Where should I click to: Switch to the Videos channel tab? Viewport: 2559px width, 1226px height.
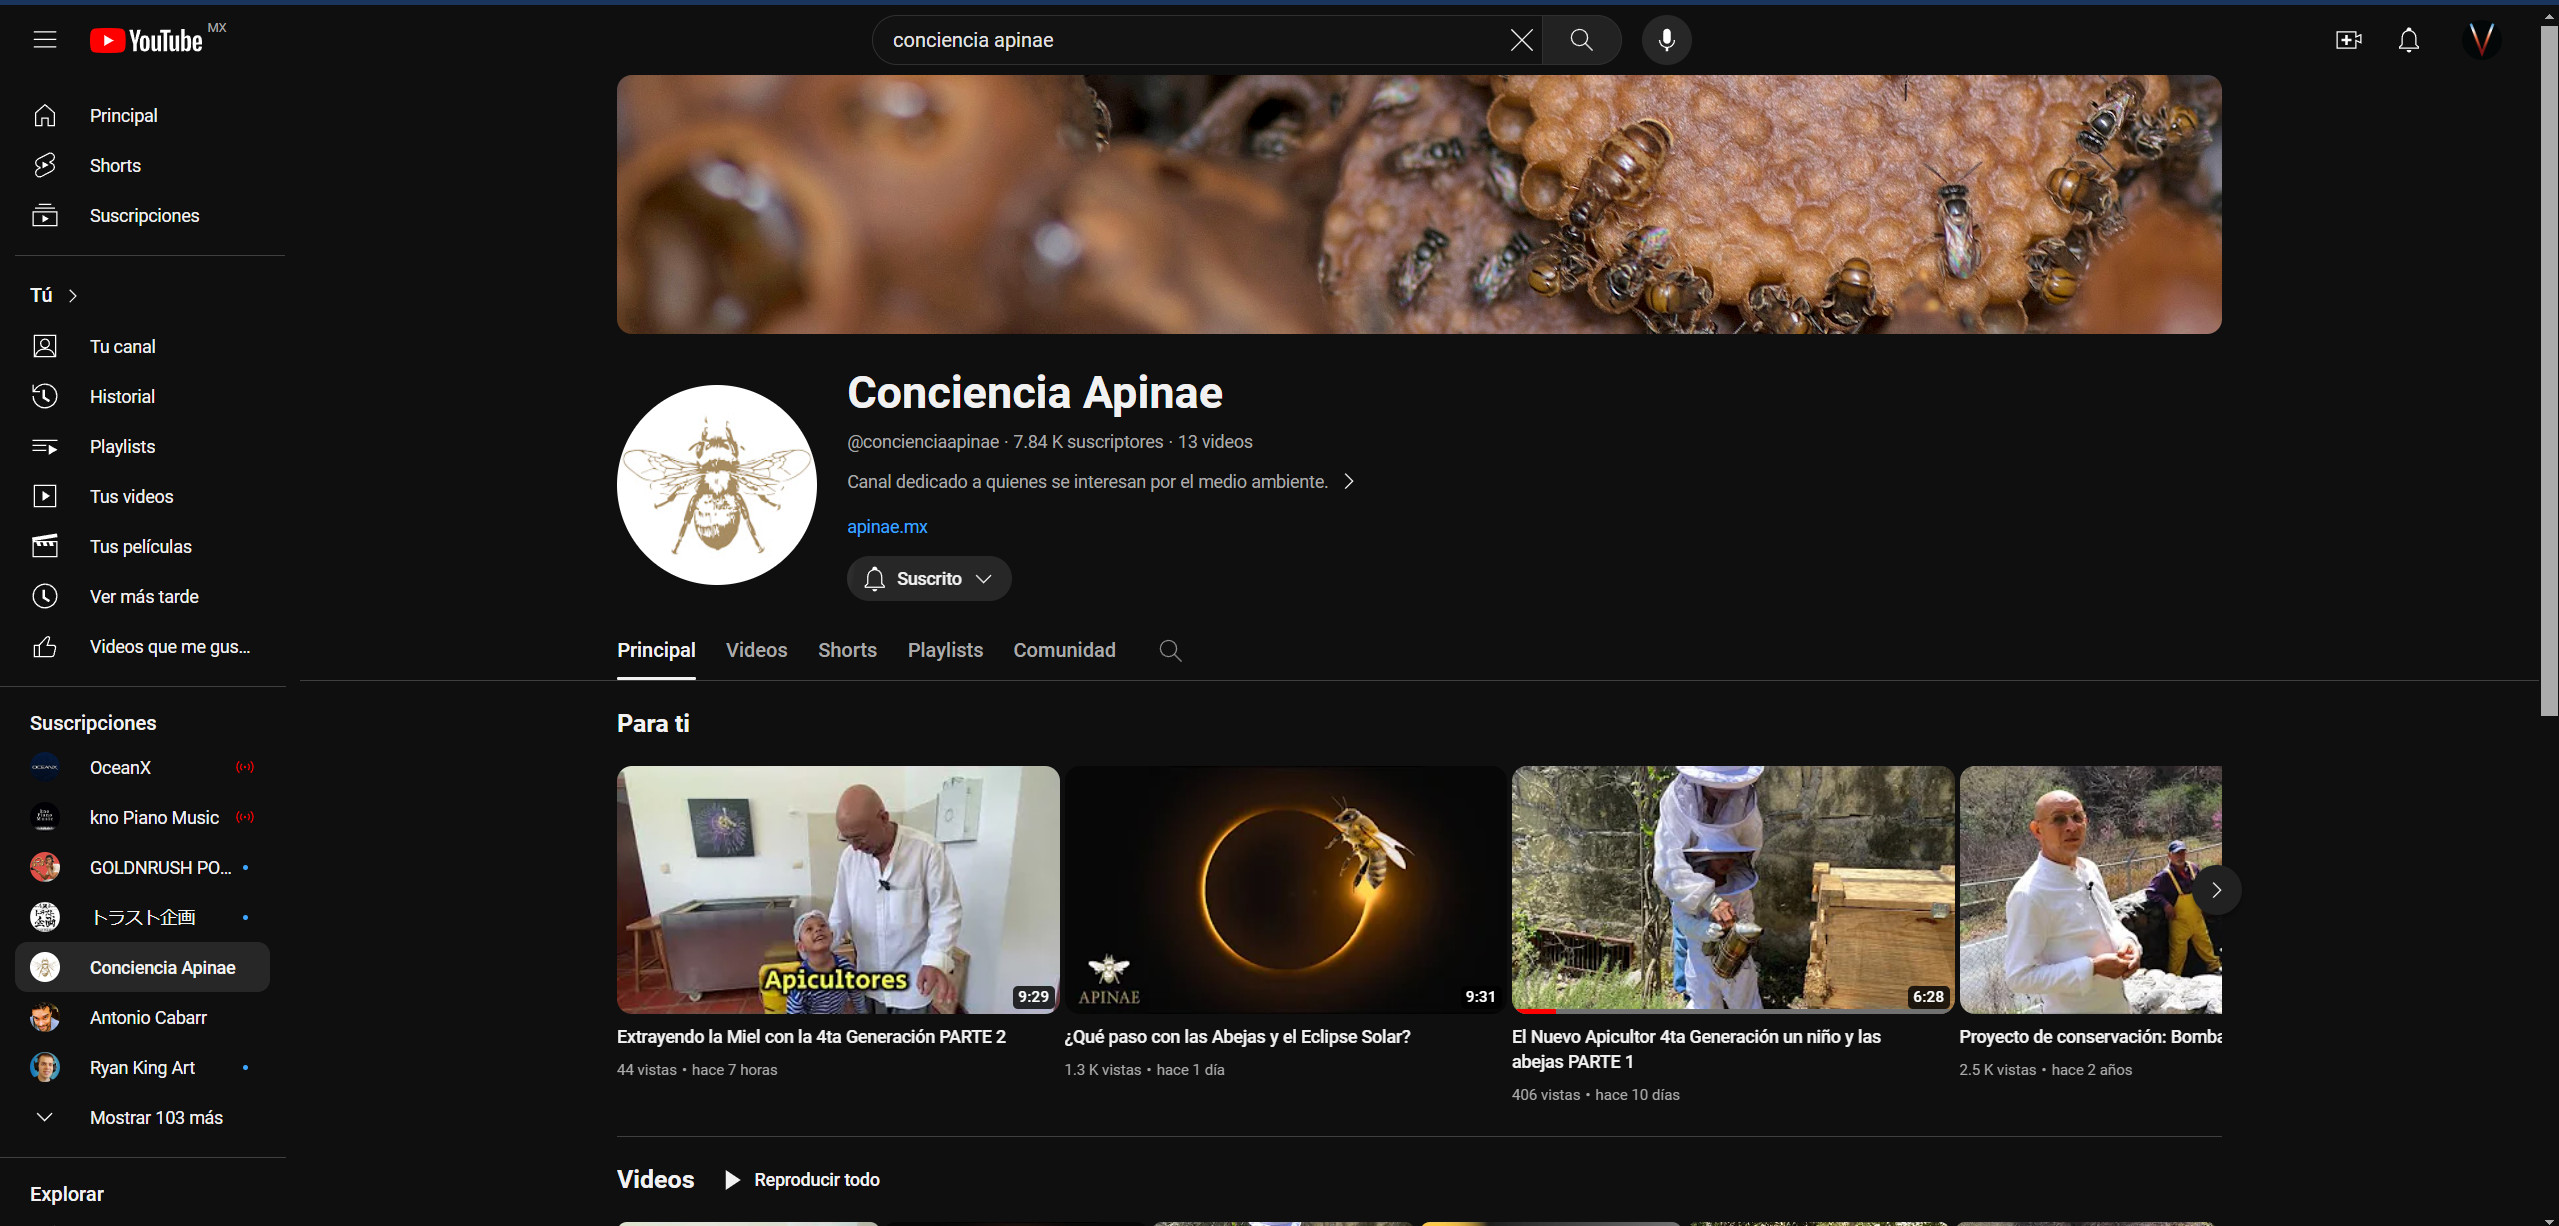click(756, 651)
